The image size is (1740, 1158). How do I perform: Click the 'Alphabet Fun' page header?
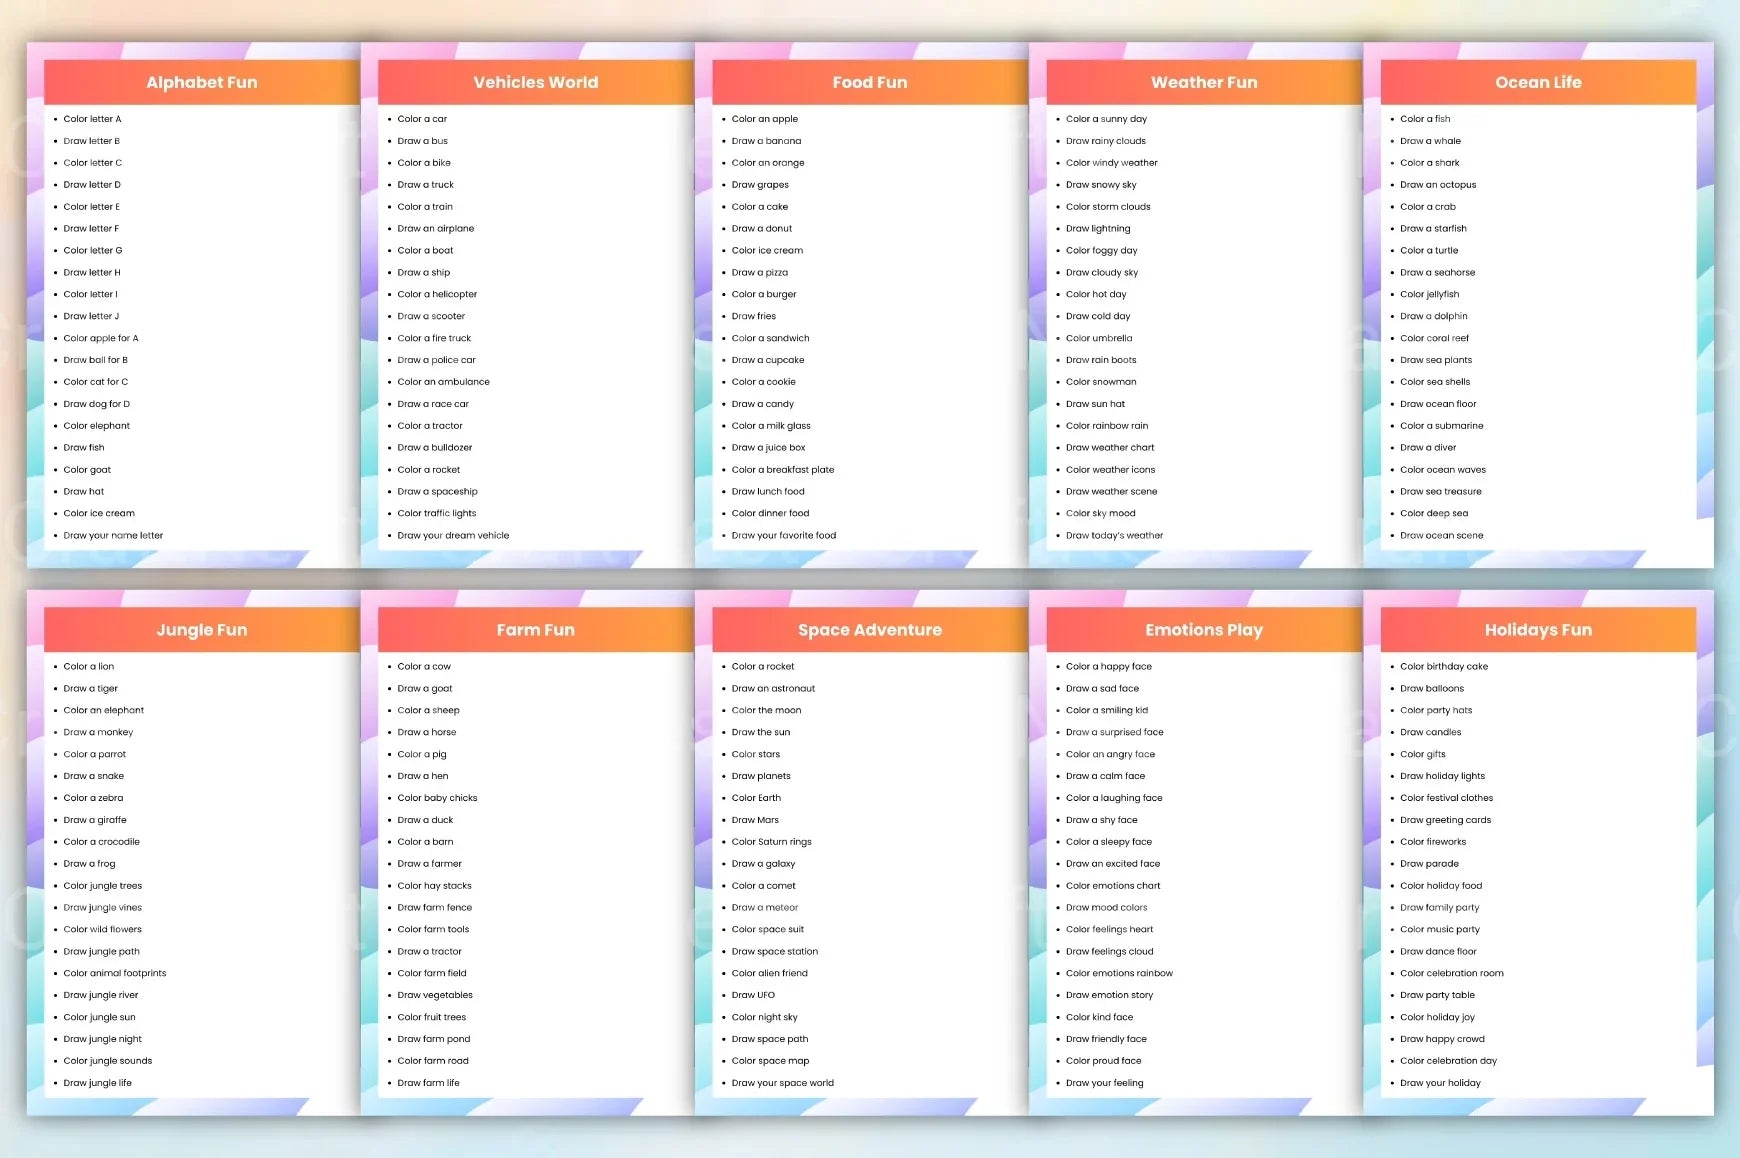click(201, 82)
